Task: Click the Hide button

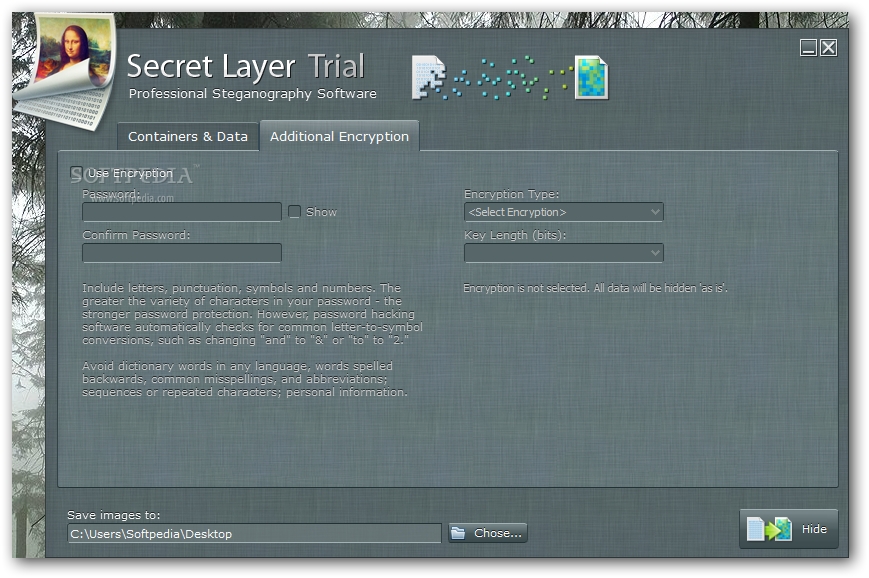Action: [788, 529]
